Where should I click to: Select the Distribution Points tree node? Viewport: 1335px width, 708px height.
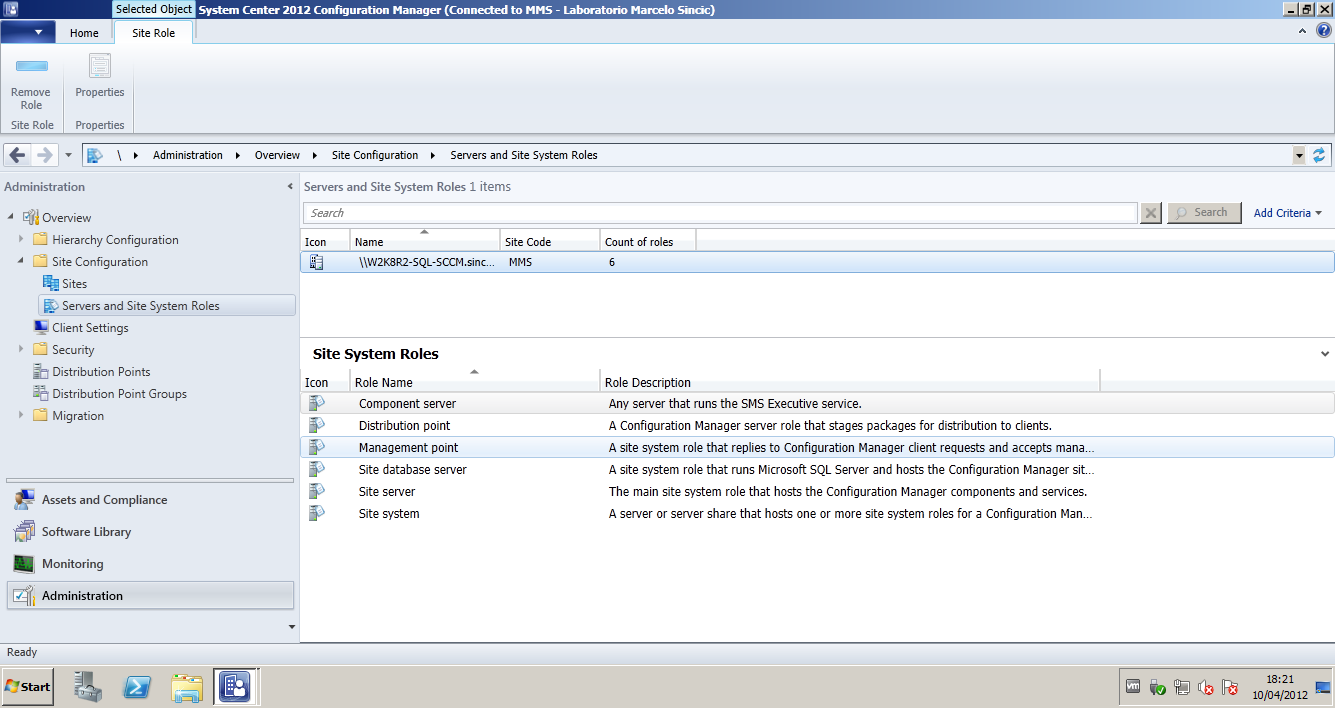click(101, 372)
